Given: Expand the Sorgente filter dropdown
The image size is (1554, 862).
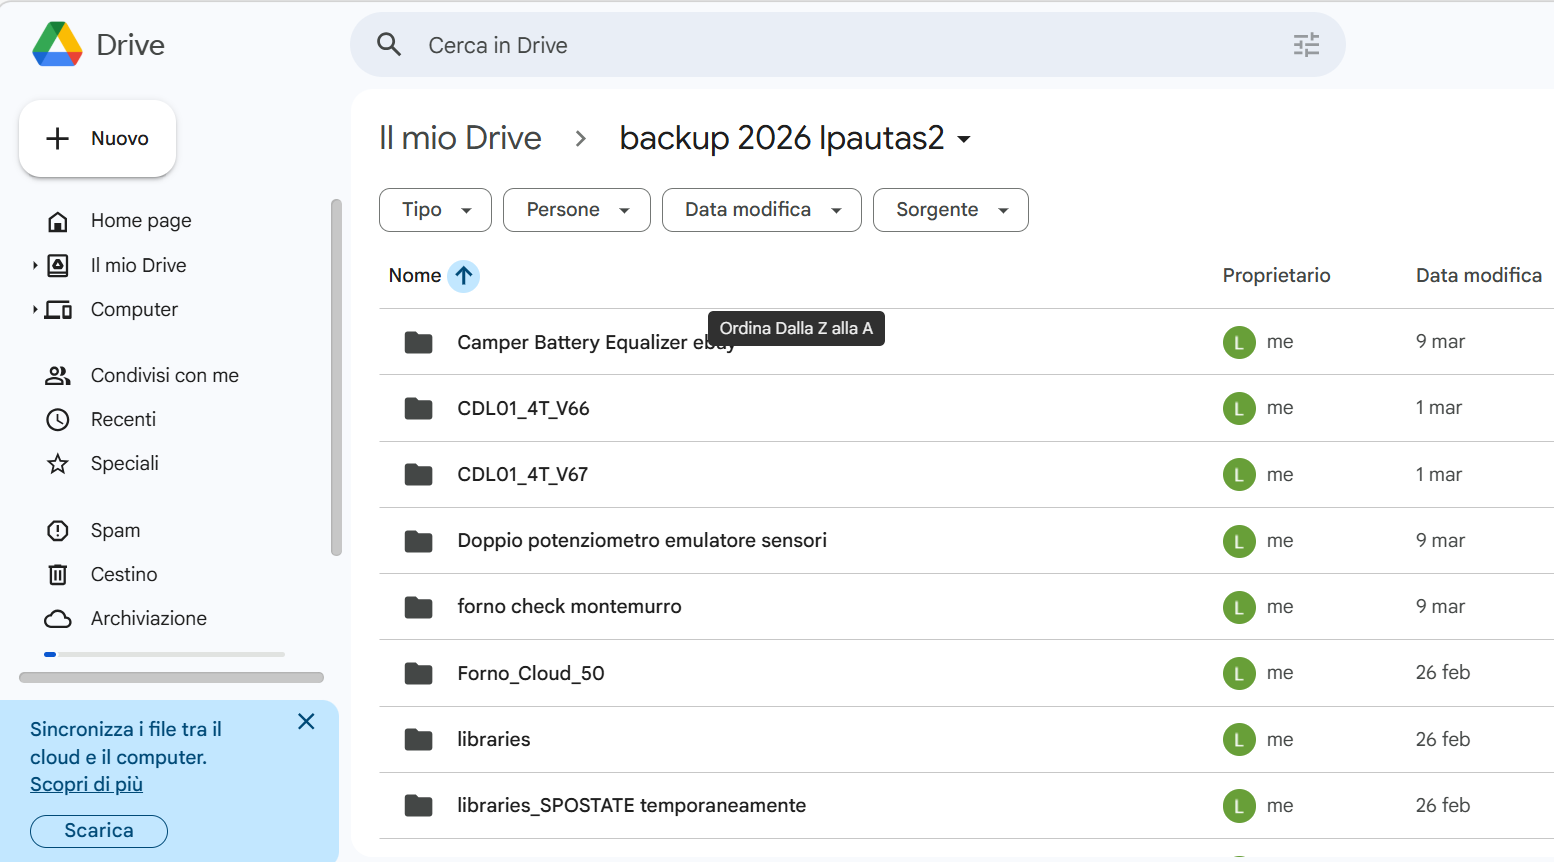Looking at the screenshot, I should [950, 210].
